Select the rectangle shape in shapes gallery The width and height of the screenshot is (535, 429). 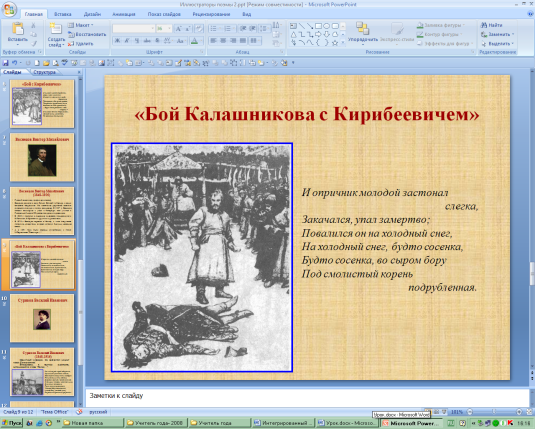(x=318, y=26)
